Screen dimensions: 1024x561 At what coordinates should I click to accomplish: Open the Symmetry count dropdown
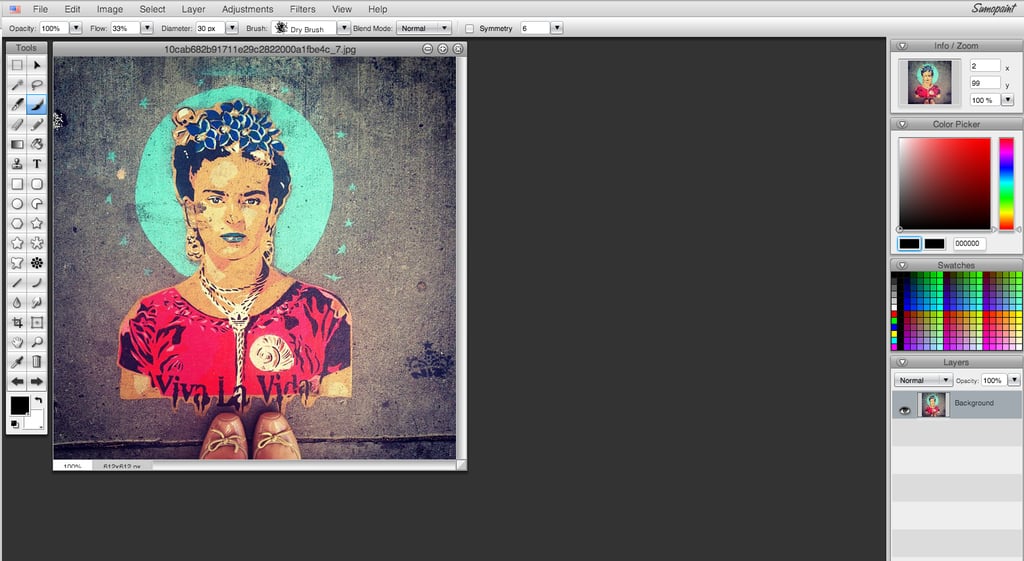pyautogui.click(x=556, y=28)
